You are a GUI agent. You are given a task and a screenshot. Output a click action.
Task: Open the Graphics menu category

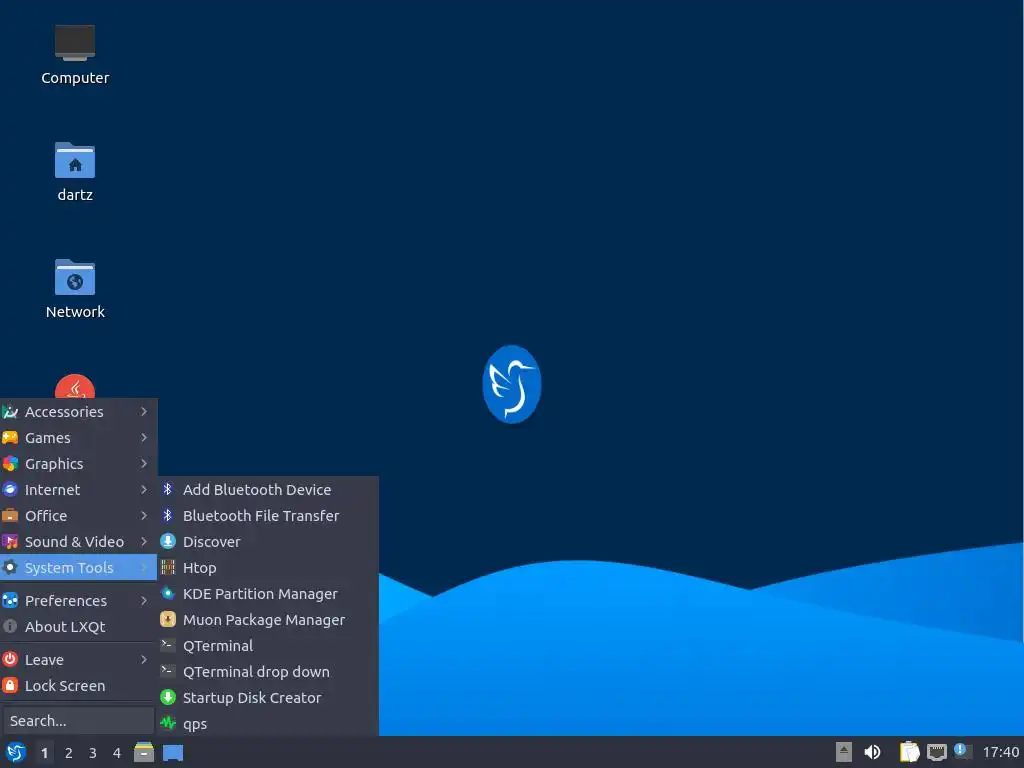(78, 464)
